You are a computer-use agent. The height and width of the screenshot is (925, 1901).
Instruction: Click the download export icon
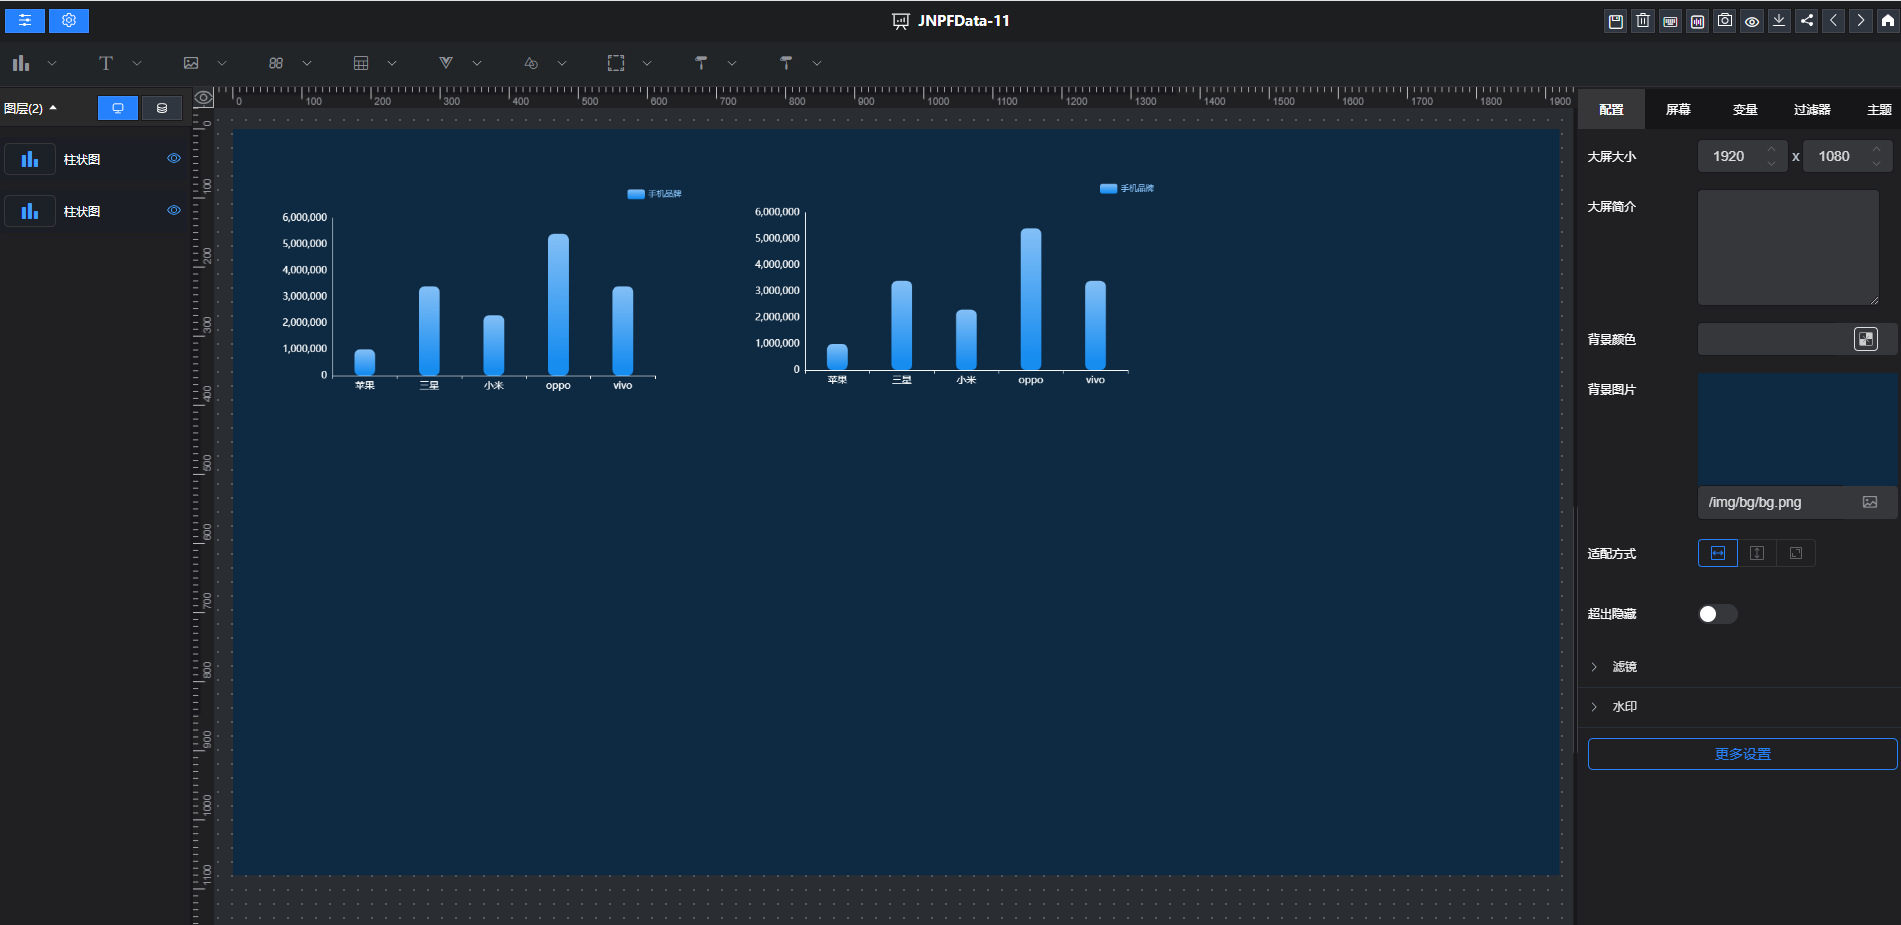[1779, 21]
